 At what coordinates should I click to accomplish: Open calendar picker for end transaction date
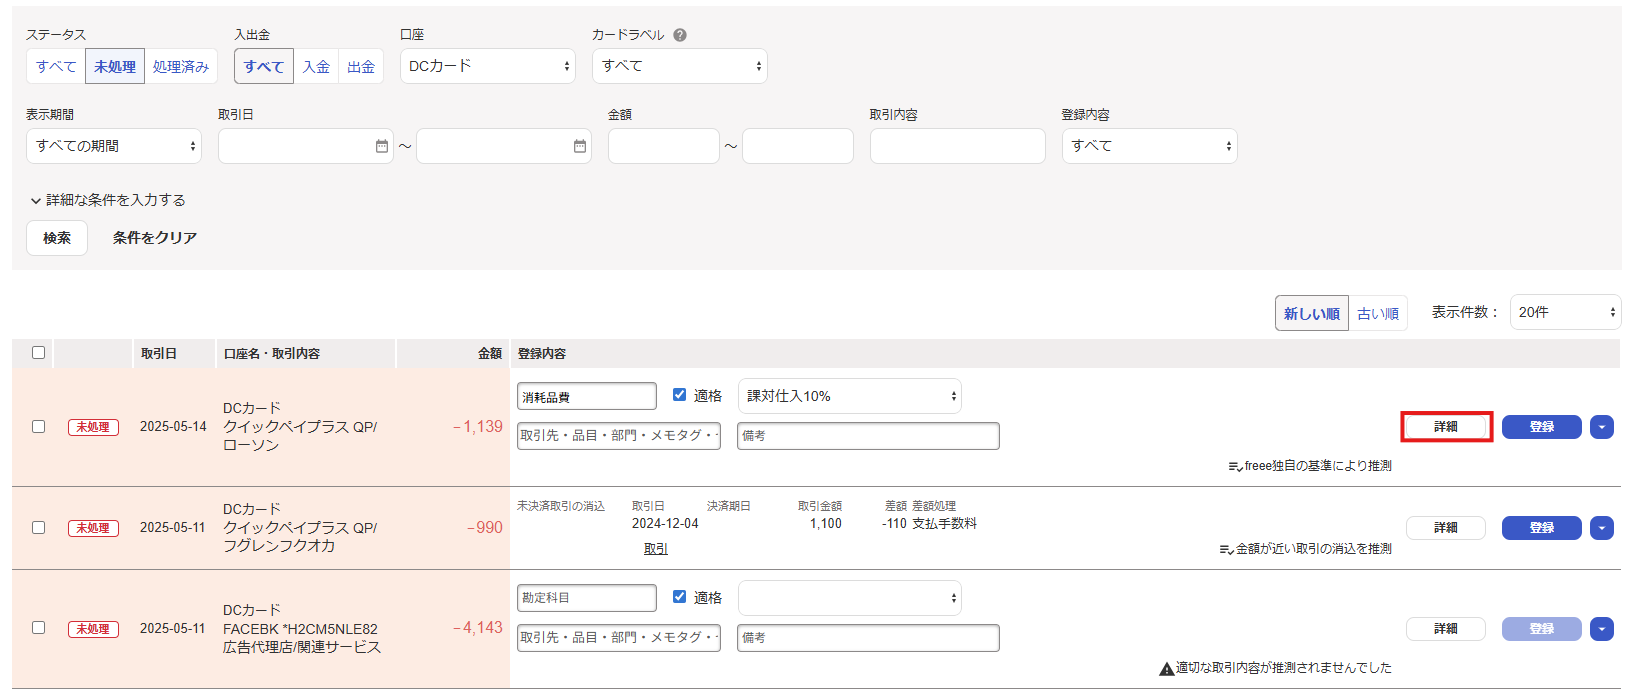coord(579,146)
